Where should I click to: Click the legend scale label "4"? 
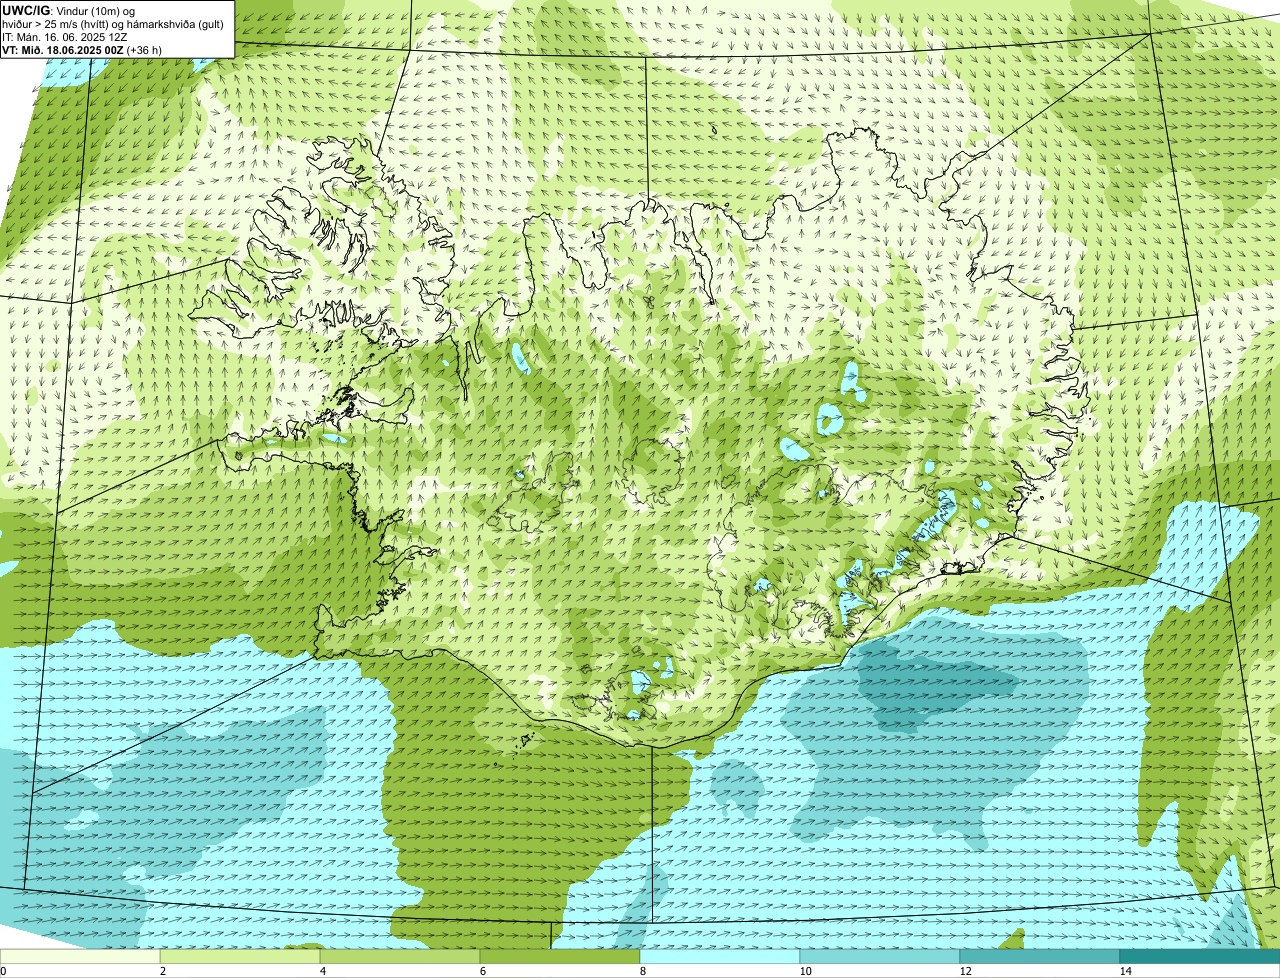coord(322,971)
